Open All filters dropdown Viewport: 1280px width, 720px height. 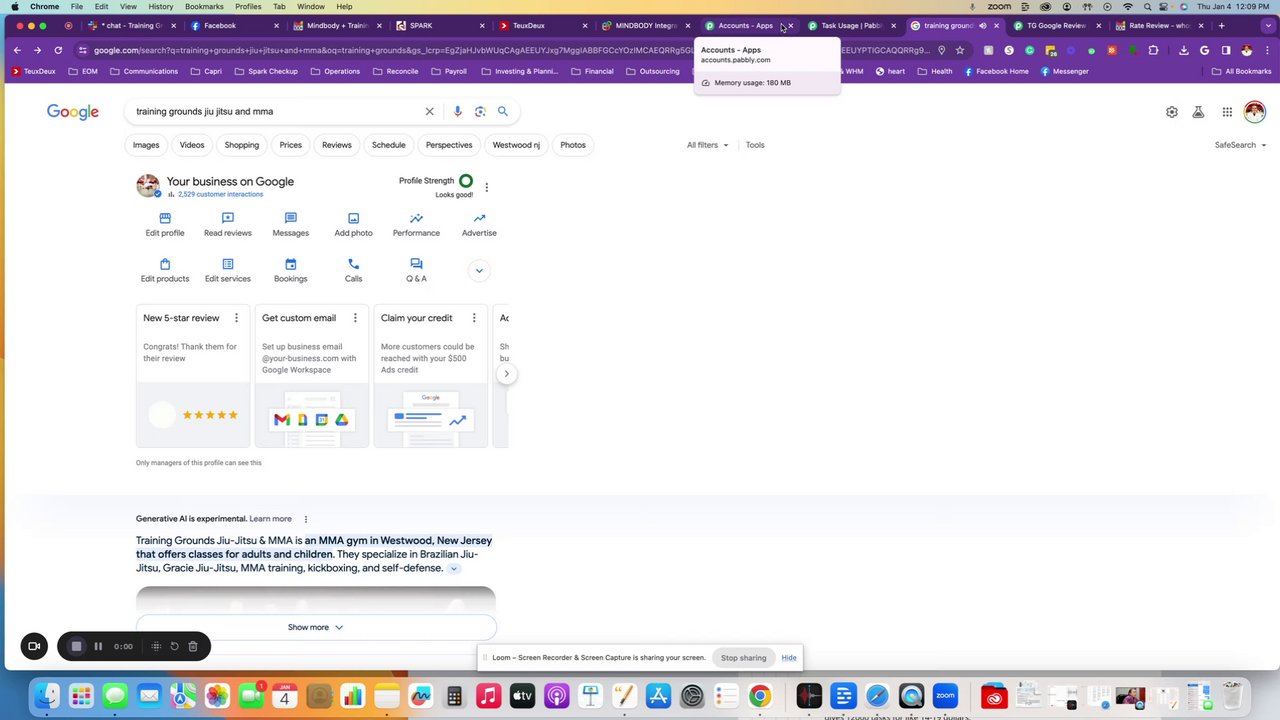click(708, 145)
